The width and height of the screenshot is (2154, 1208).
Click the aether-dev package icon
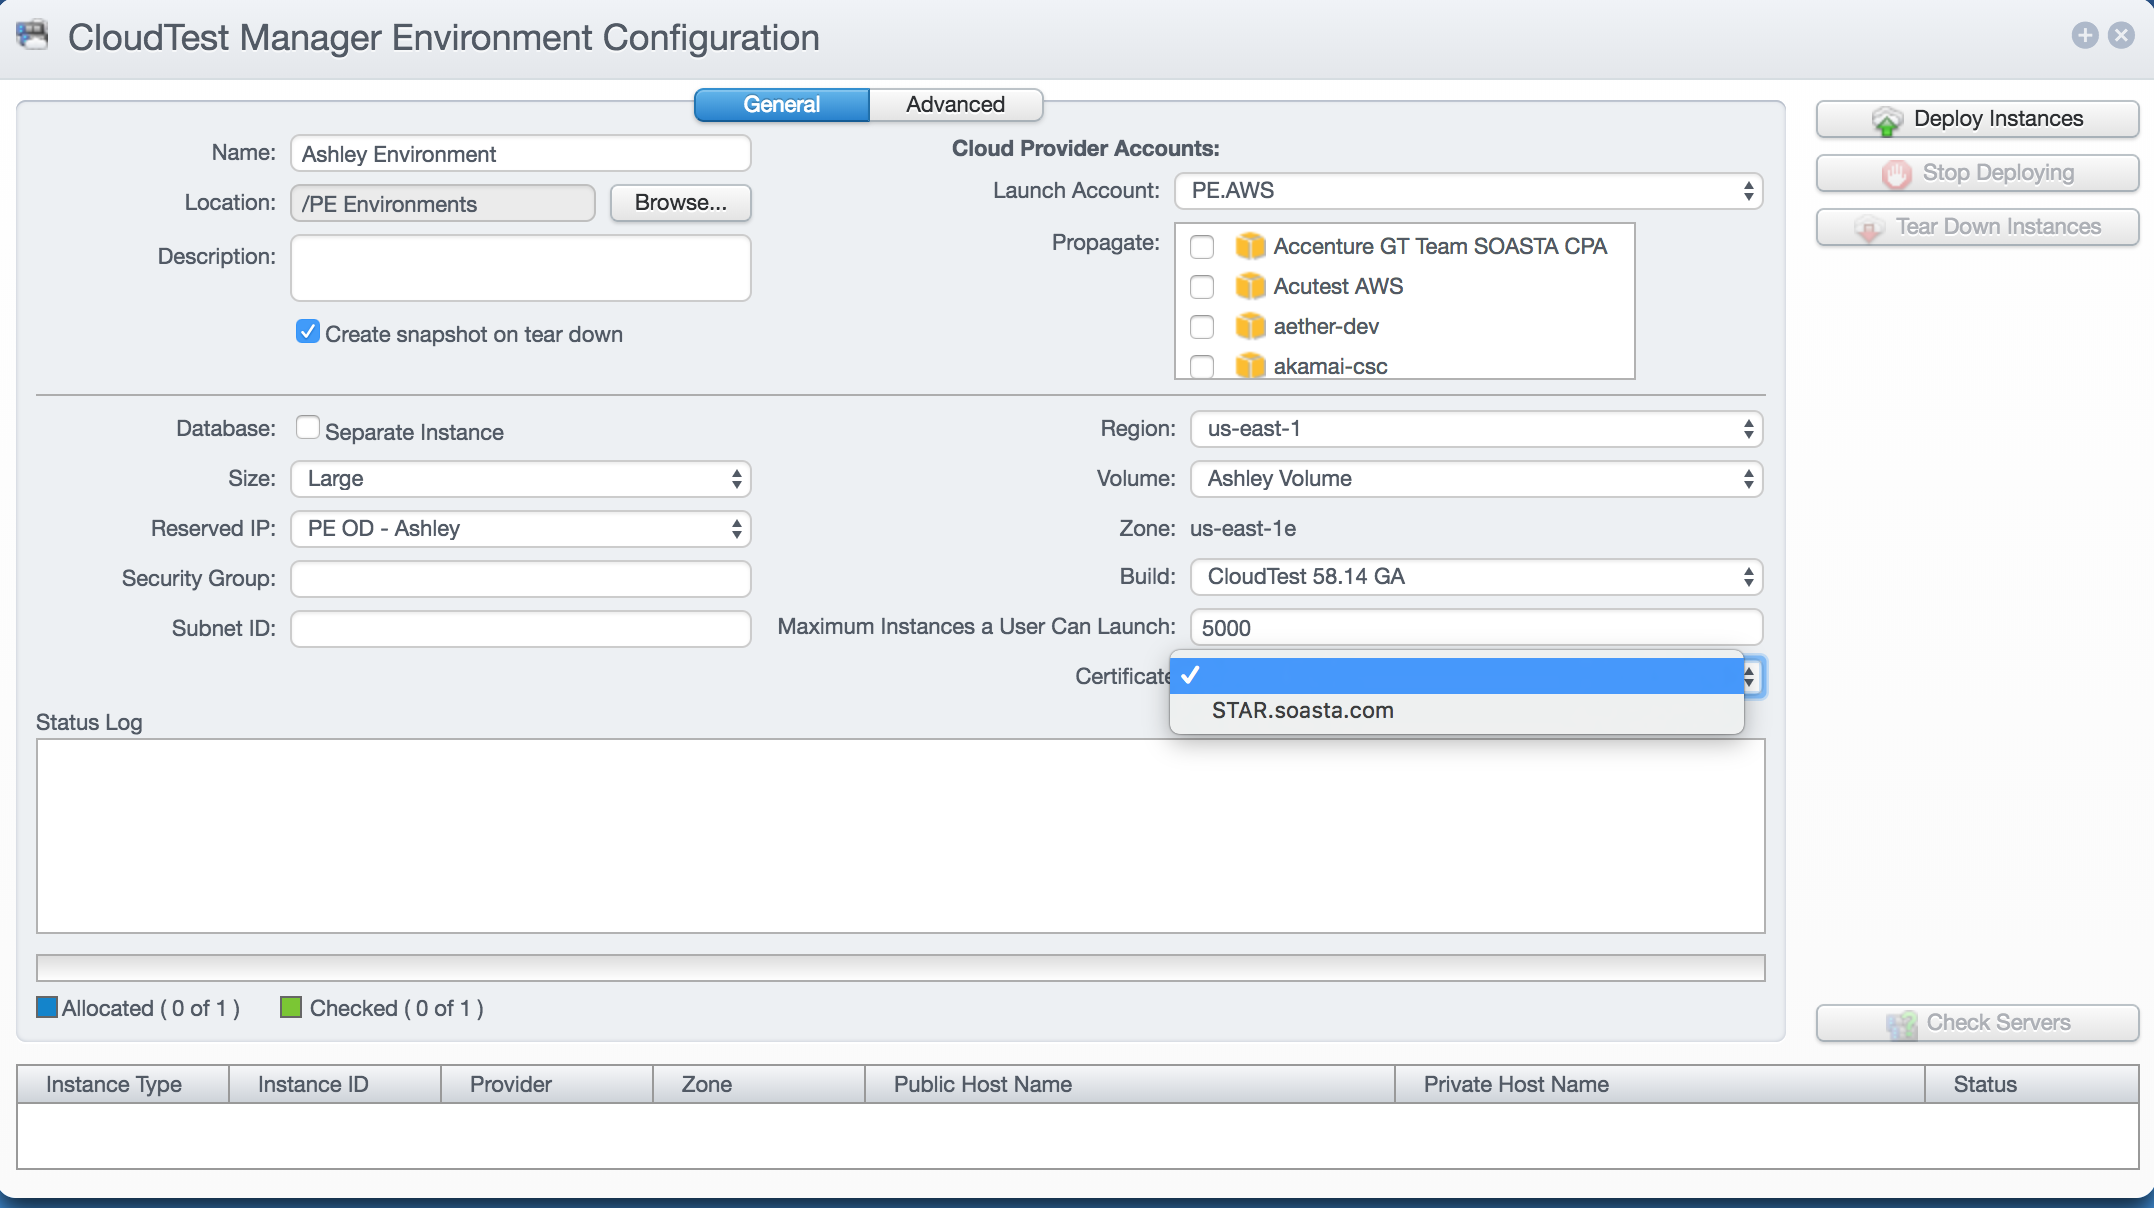[x=1250, y=327]
